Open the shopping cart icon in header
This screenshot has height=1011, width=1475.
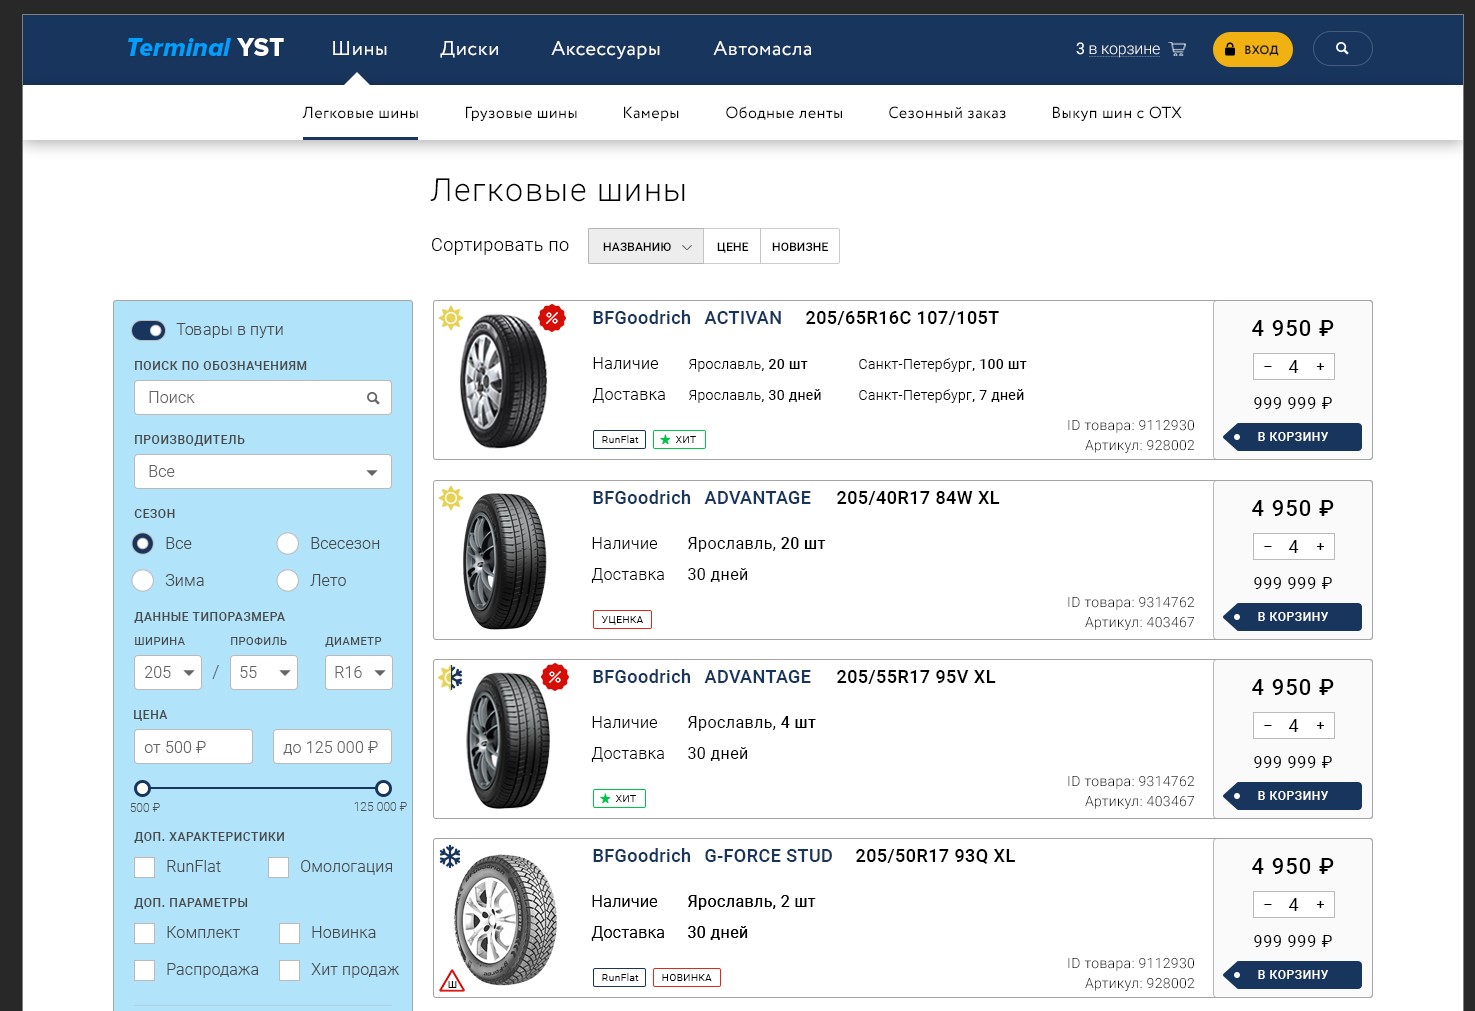tap(1177, 49)
